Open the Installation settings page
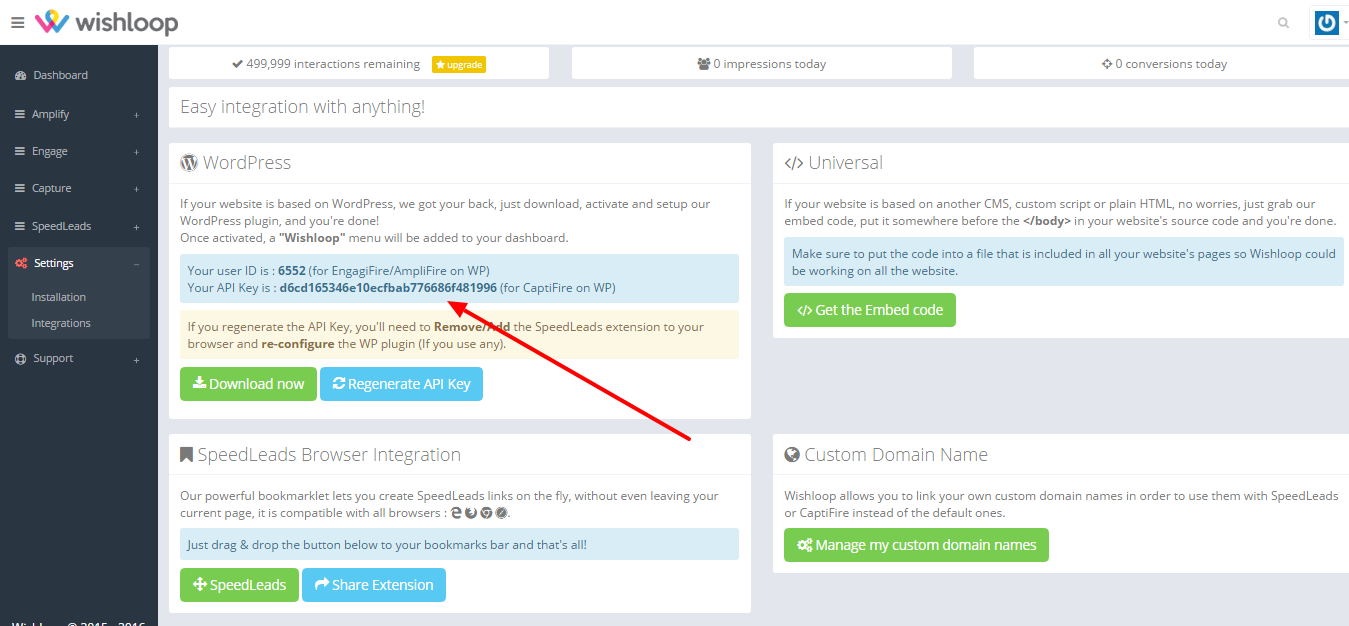Image resolution: width=1349 pixels, height=626 pixels. tap(59, 297)
